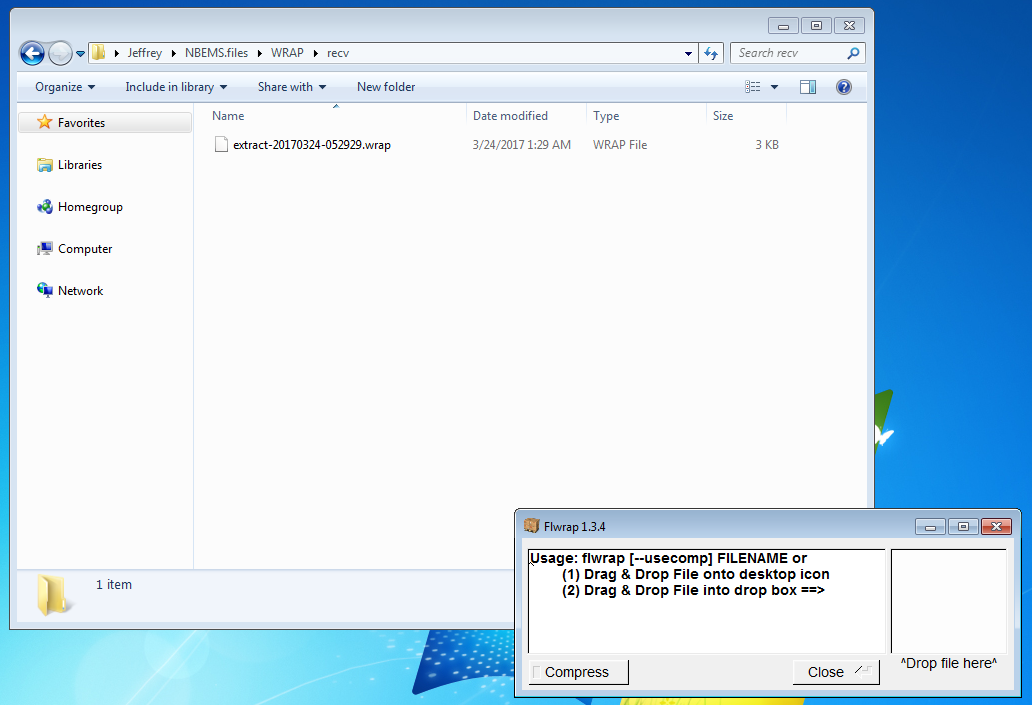Change the view icon in Explorer toolbar
The image size is (1032, 705).
tap(752, 87)
